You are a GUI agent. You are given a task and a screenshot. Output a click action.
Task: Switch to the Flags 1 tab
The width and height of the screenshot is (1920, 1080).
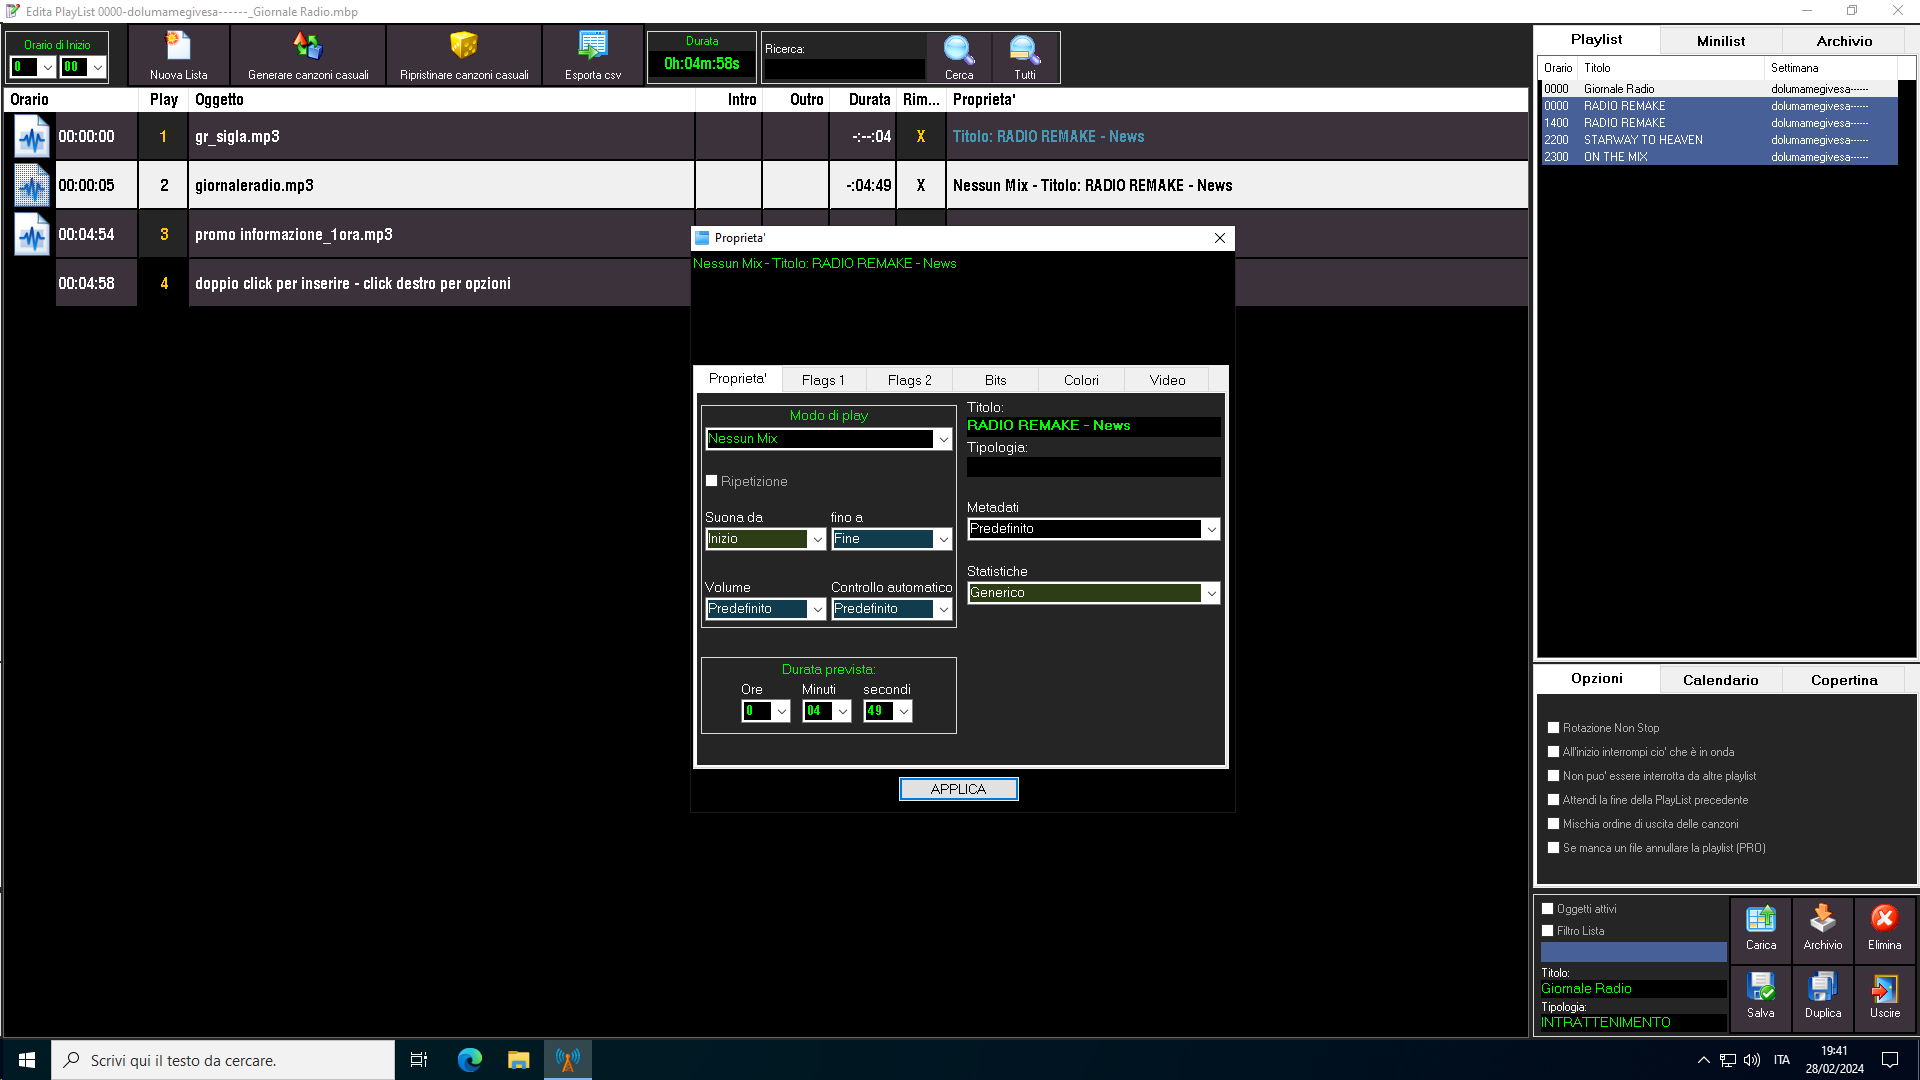(x=823, y=380)
